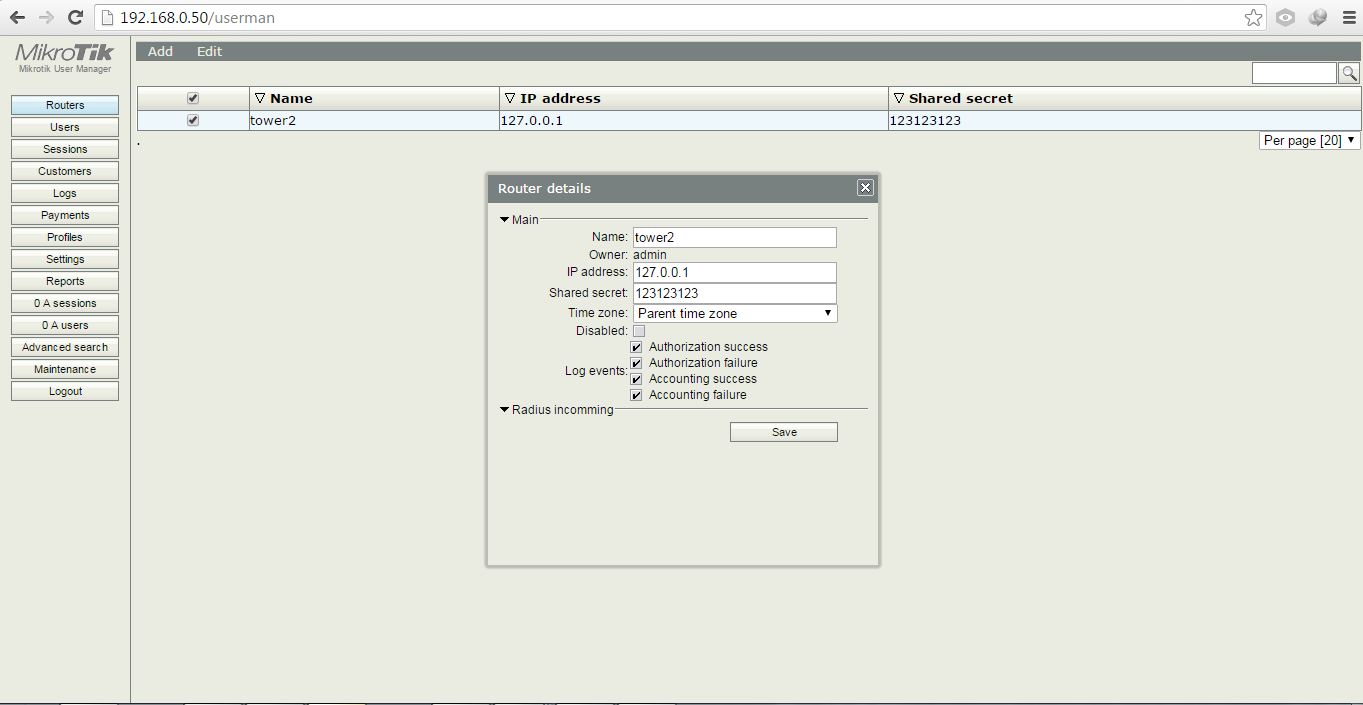Reload the page with refresh icon
1363x705 pixels.
75,17
